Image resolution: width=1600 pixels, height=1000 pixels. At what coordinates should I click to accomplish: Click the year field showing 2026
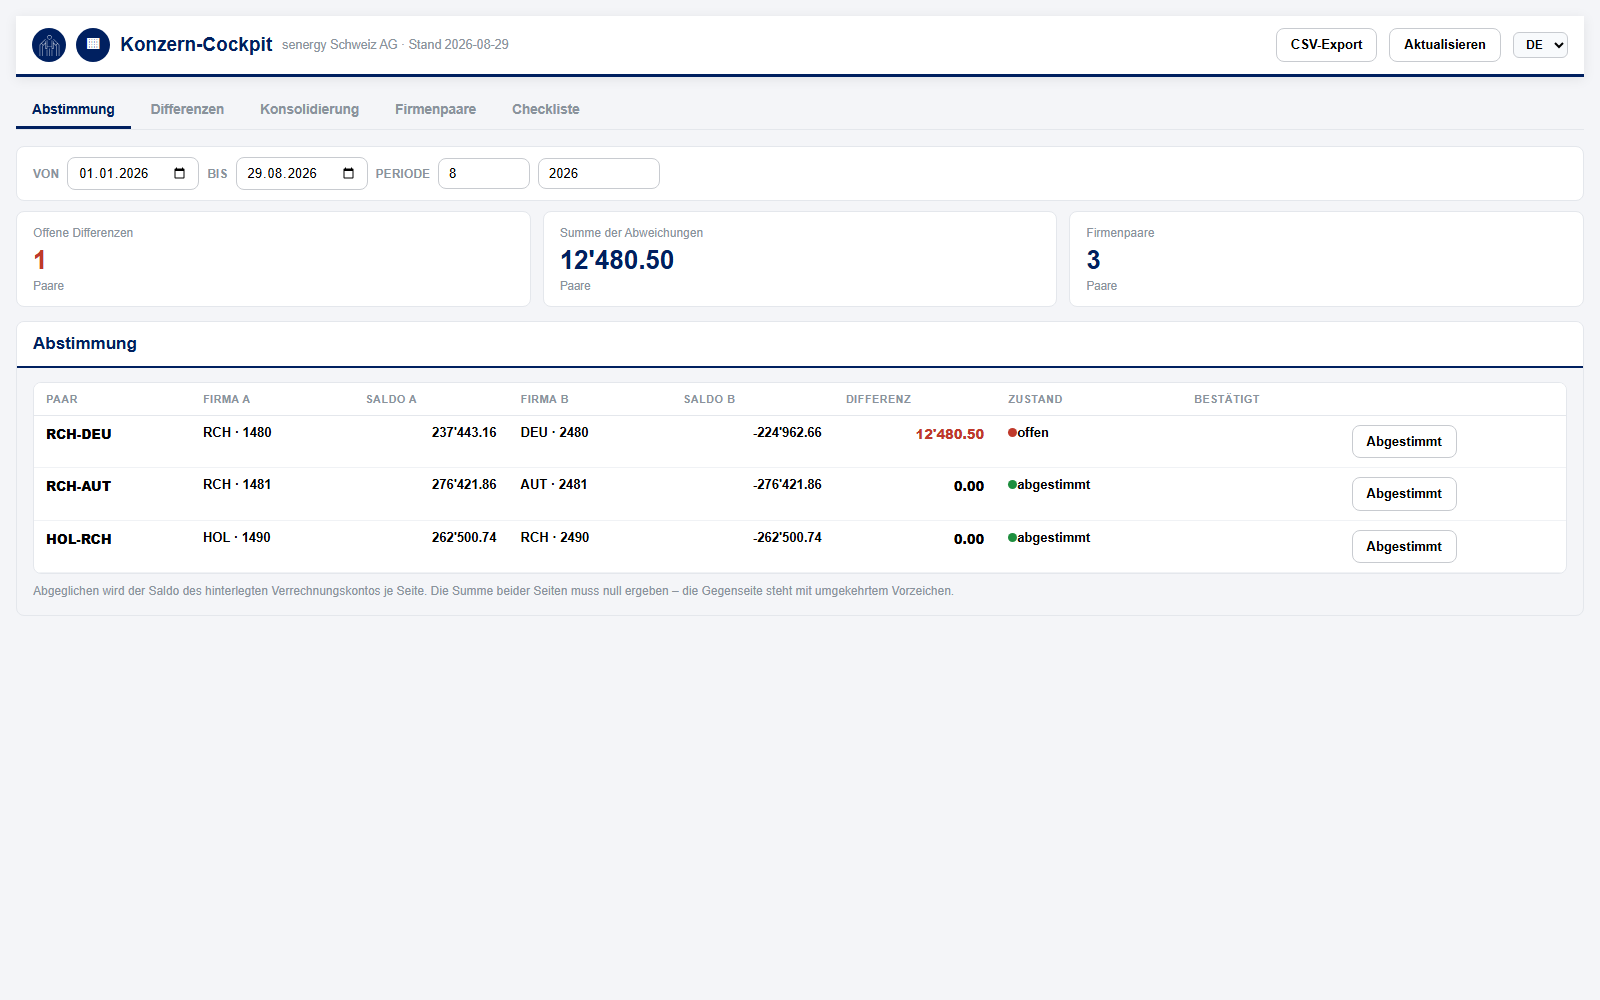599,174
